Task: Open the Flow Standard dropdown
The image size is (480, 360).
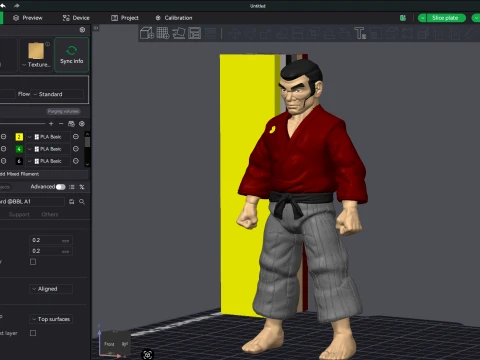Action: pos(58,94)
